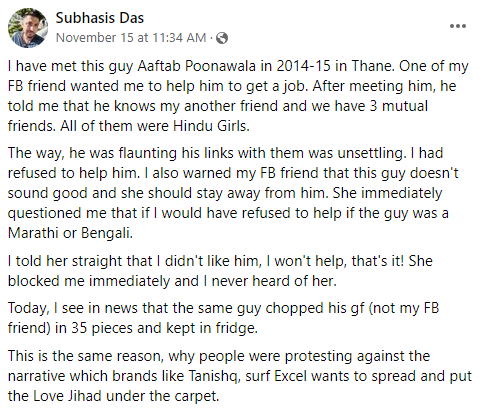Click the text Hindu Girls
Image resolution: width=483 pixels, height=409 pixels.
(x=211, y=126)
